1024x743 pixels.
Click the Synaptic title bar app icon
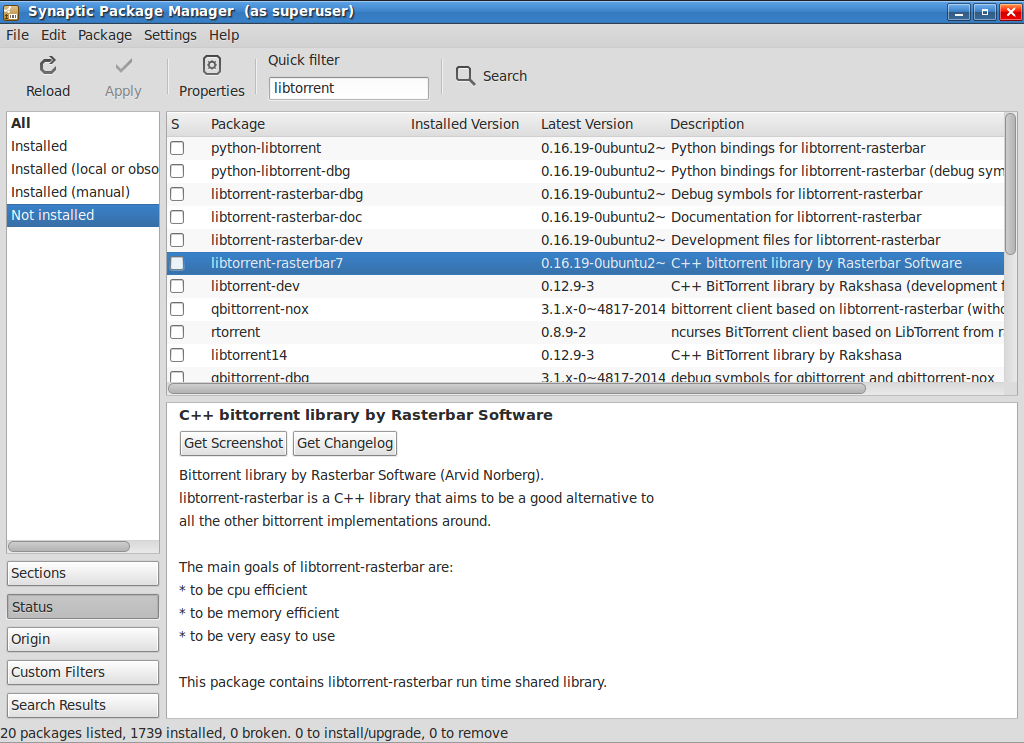point(11,12)
